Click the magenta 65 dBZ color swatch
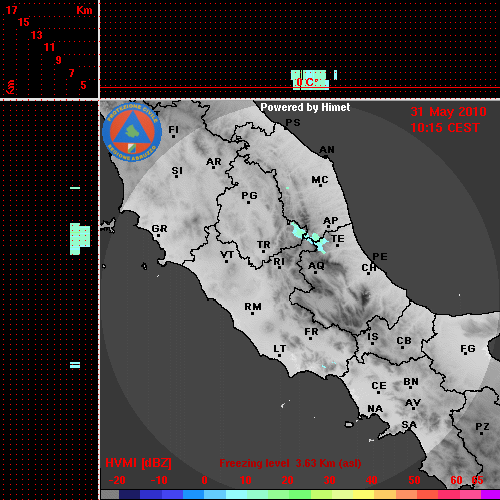Image resolution: width=500 pixels, height=500 pixels. (x=490, y=494)
